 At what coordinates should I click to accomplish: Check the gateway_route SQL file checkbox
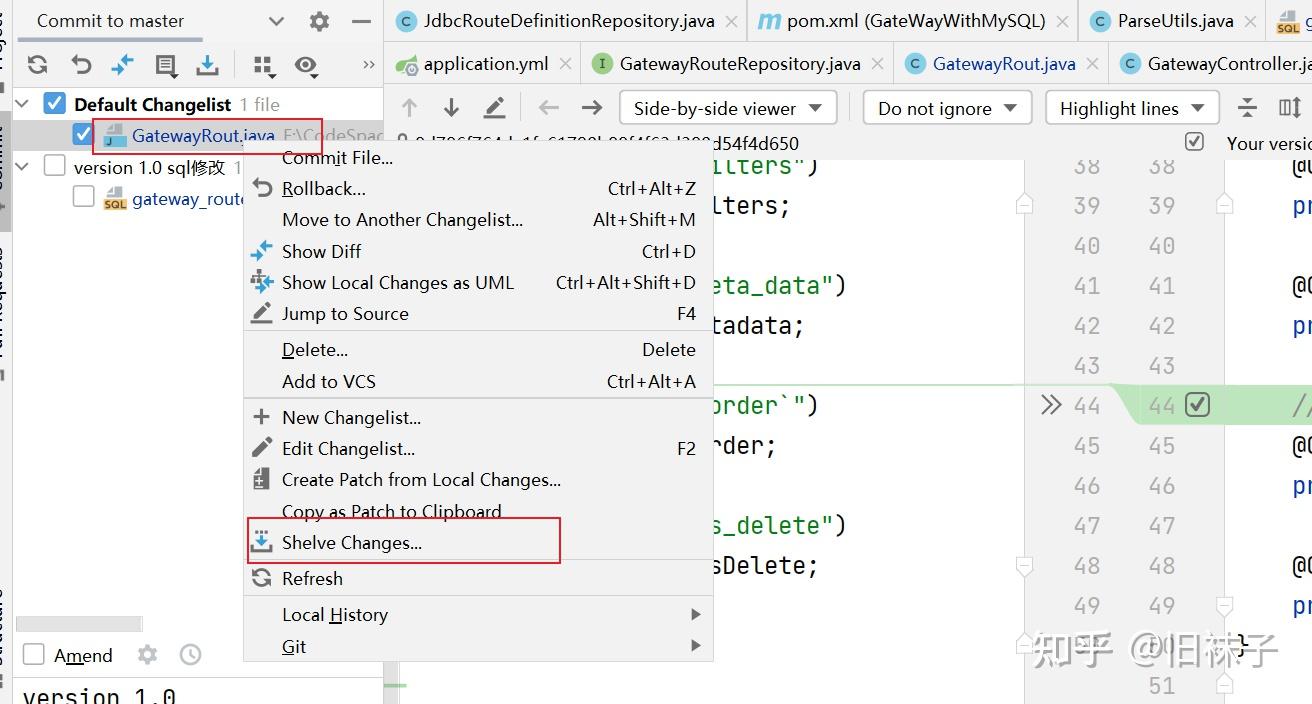click(x=84, y=198)
